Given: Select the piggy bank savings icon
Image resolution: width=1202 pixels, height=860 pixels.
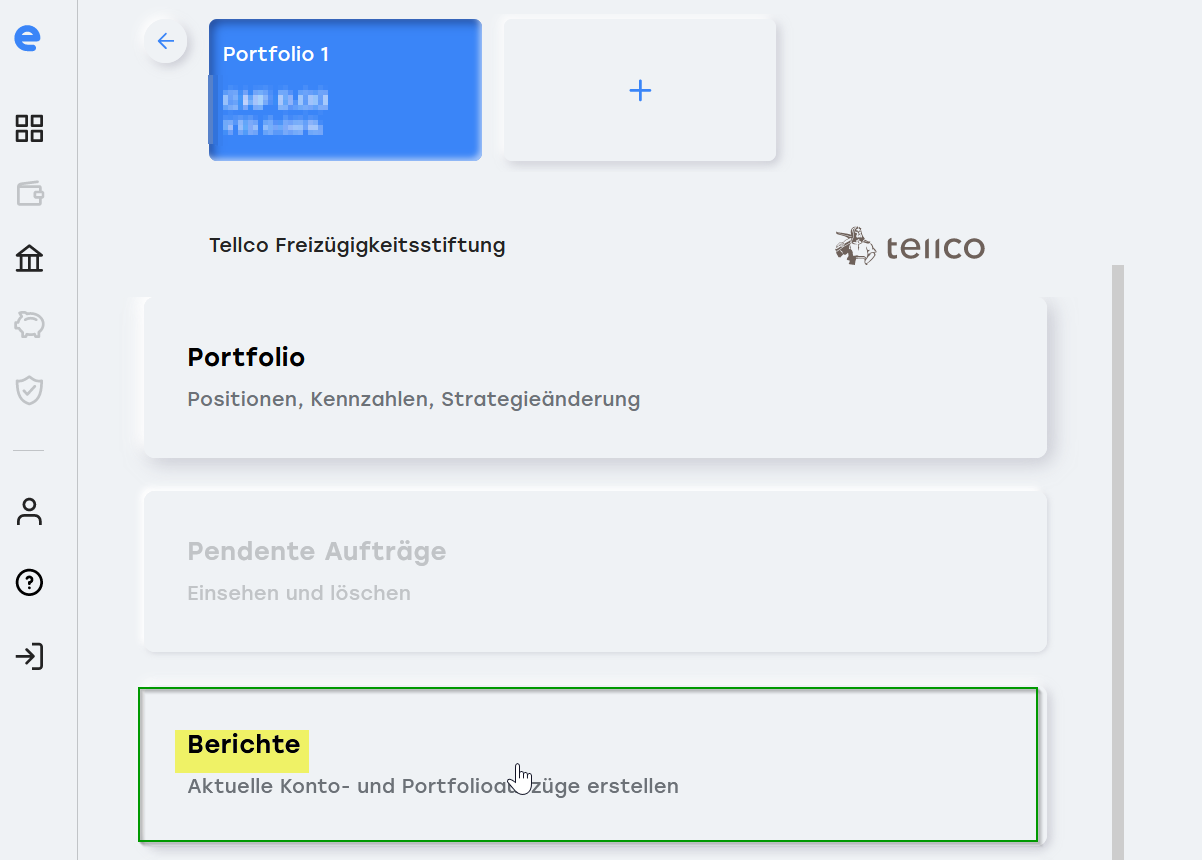Looking at the screenshot, I should click(x=29, y=324).
